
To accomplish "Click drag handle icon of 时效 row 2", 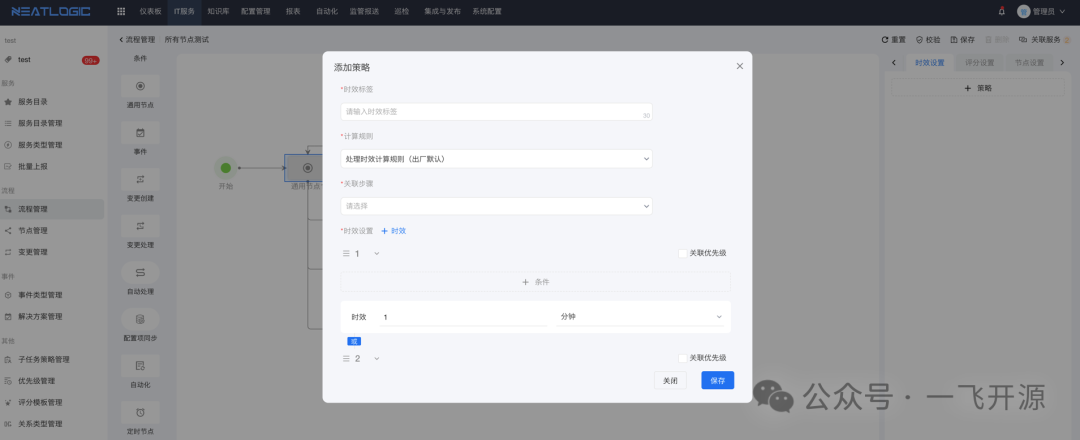I will 346,358.
